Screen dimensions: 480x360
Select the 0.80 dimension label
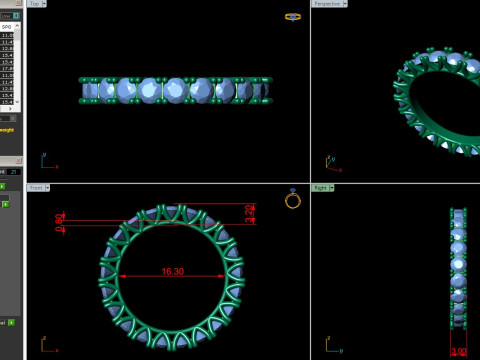[x=59, y=222]
